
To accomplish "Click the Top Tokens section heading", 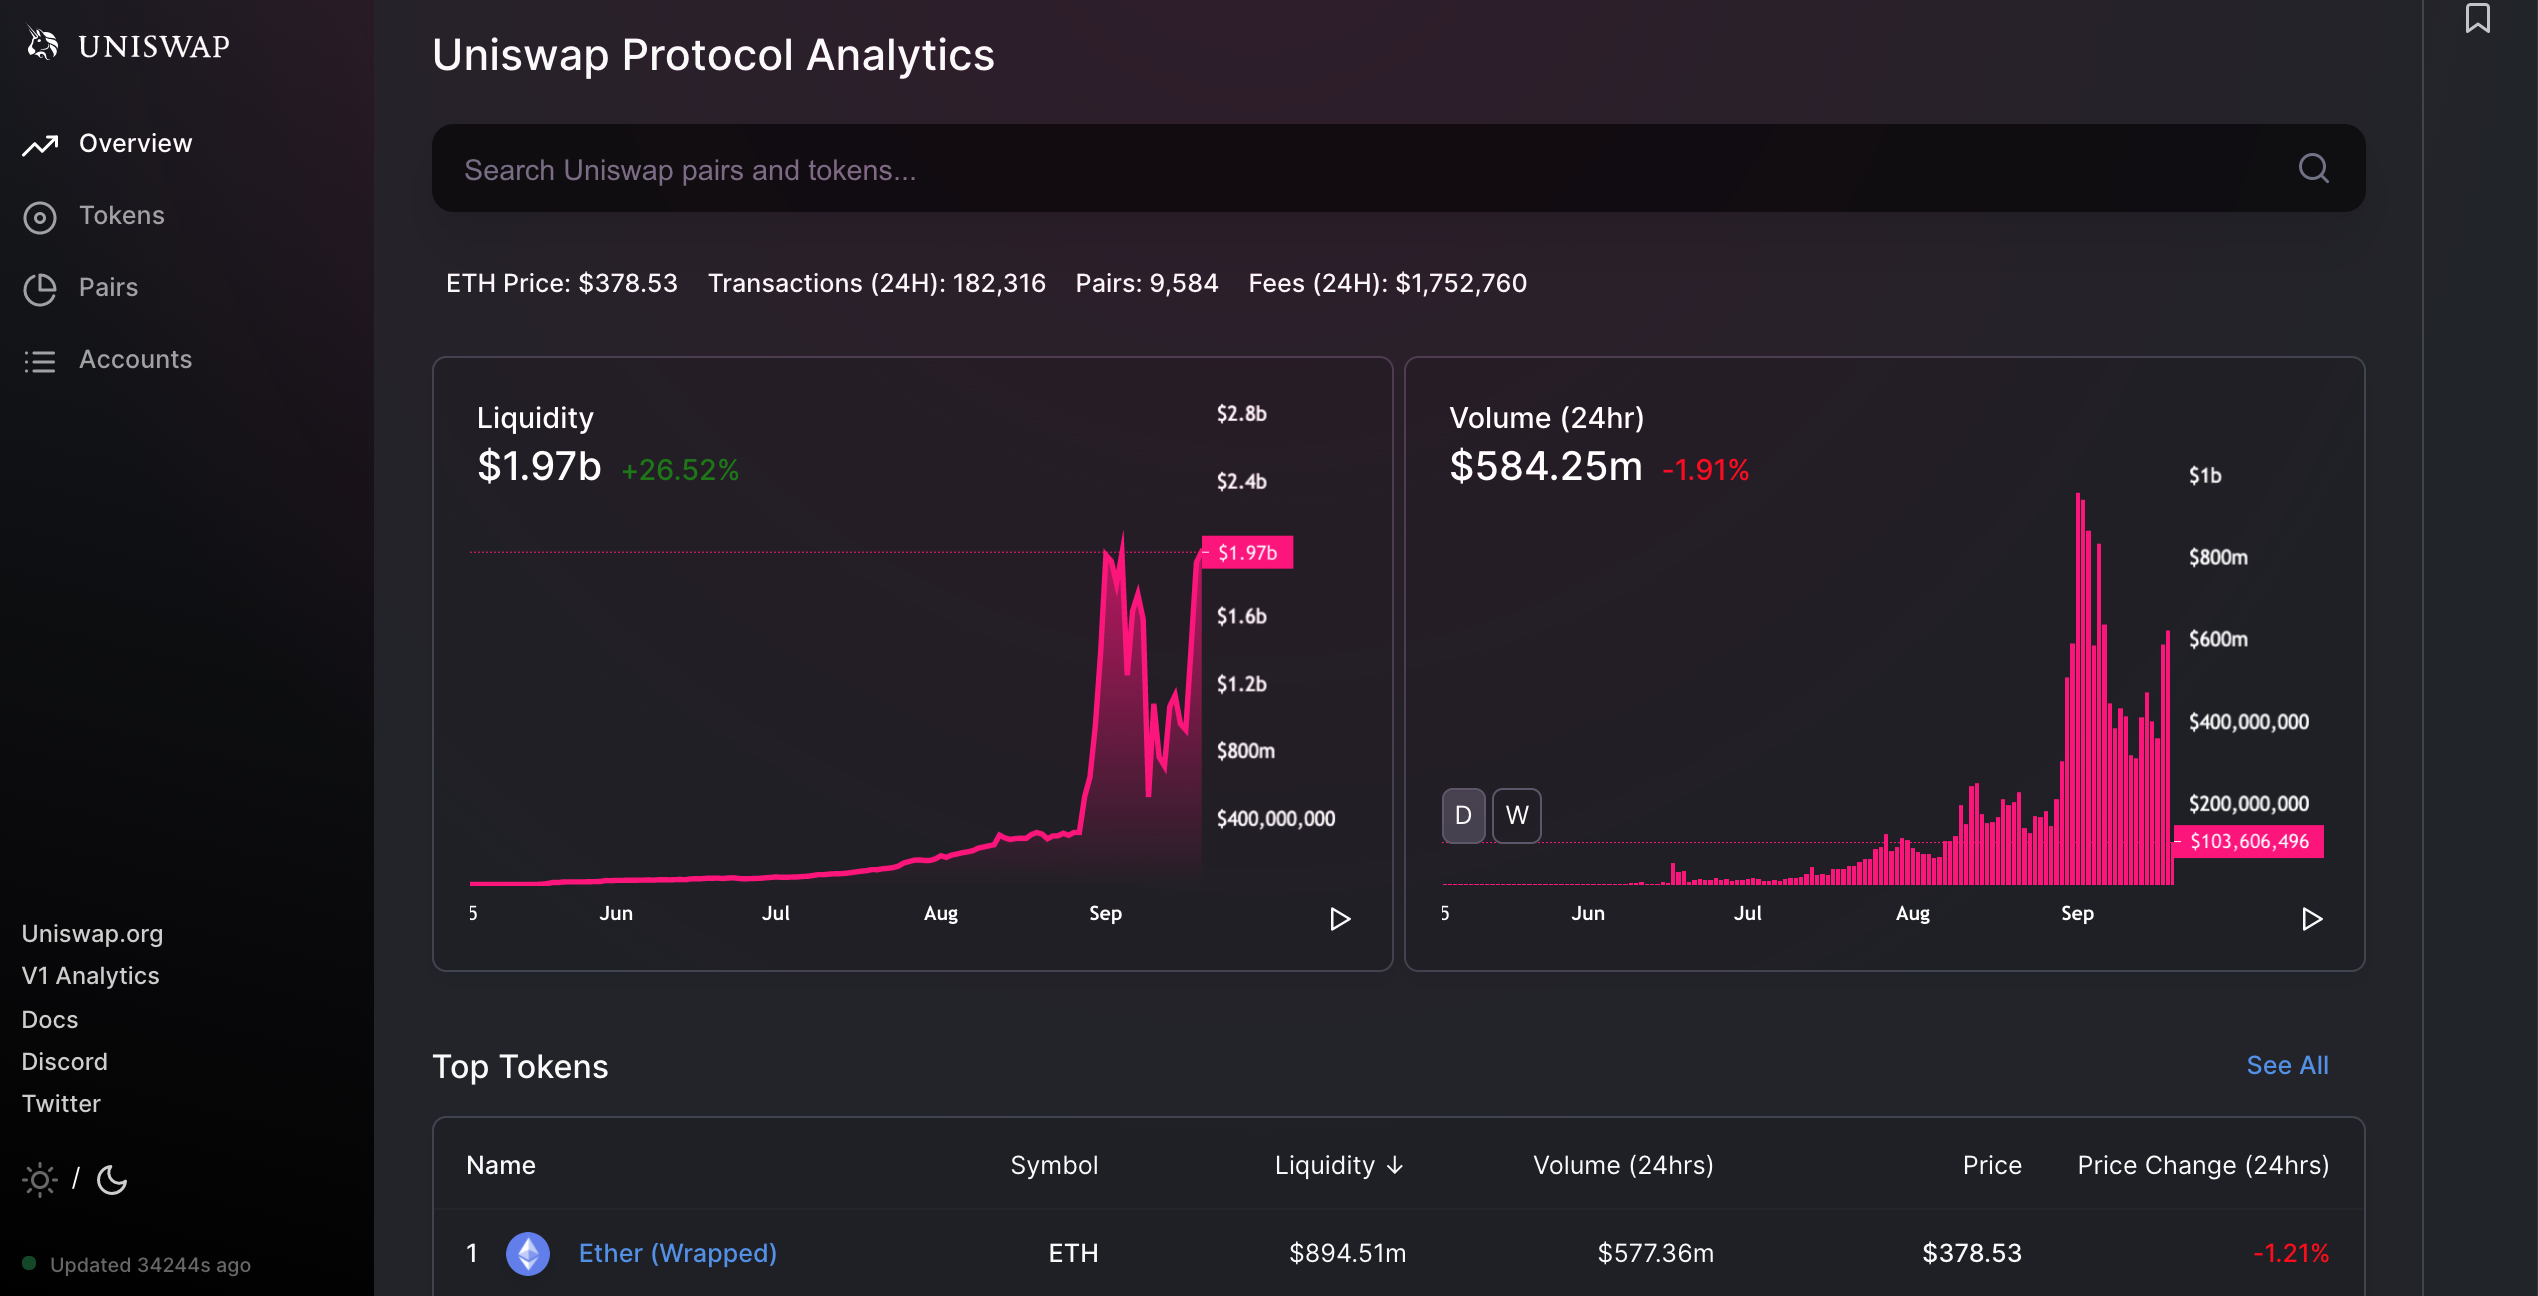I will pyautogui.click(x=520, y=1066).
